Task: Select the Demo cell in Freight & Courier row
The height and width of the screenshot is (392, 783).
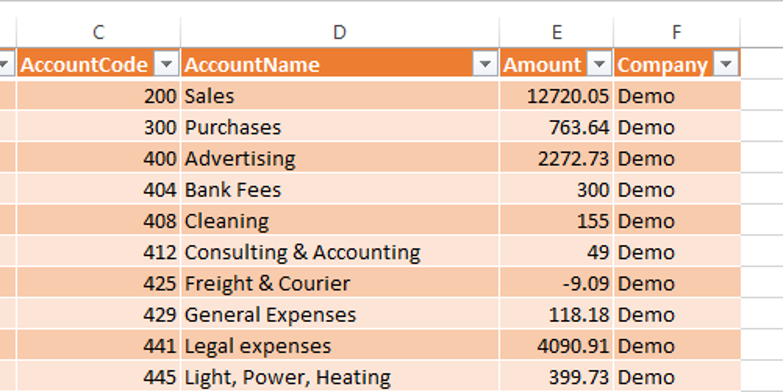Action: (x=677, y=283)
